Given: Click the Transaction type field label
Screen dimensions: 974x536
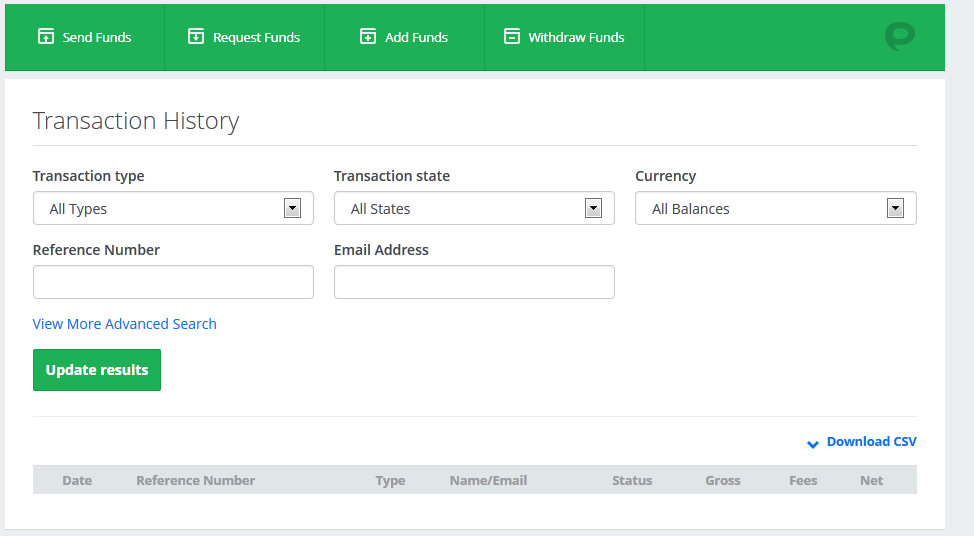Looking at the screenshot, I should click(x=88, y=176).
